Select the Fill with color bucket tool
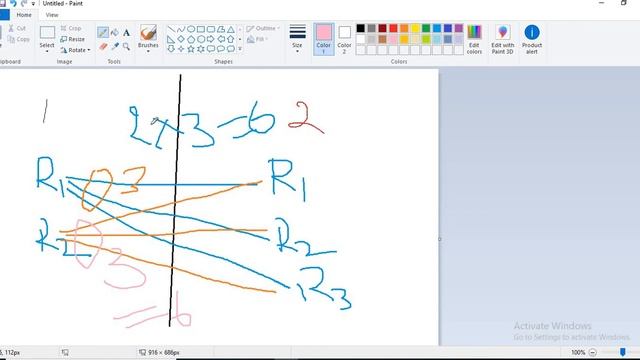This screenshot has height=360, width=640. click(115, 33)
